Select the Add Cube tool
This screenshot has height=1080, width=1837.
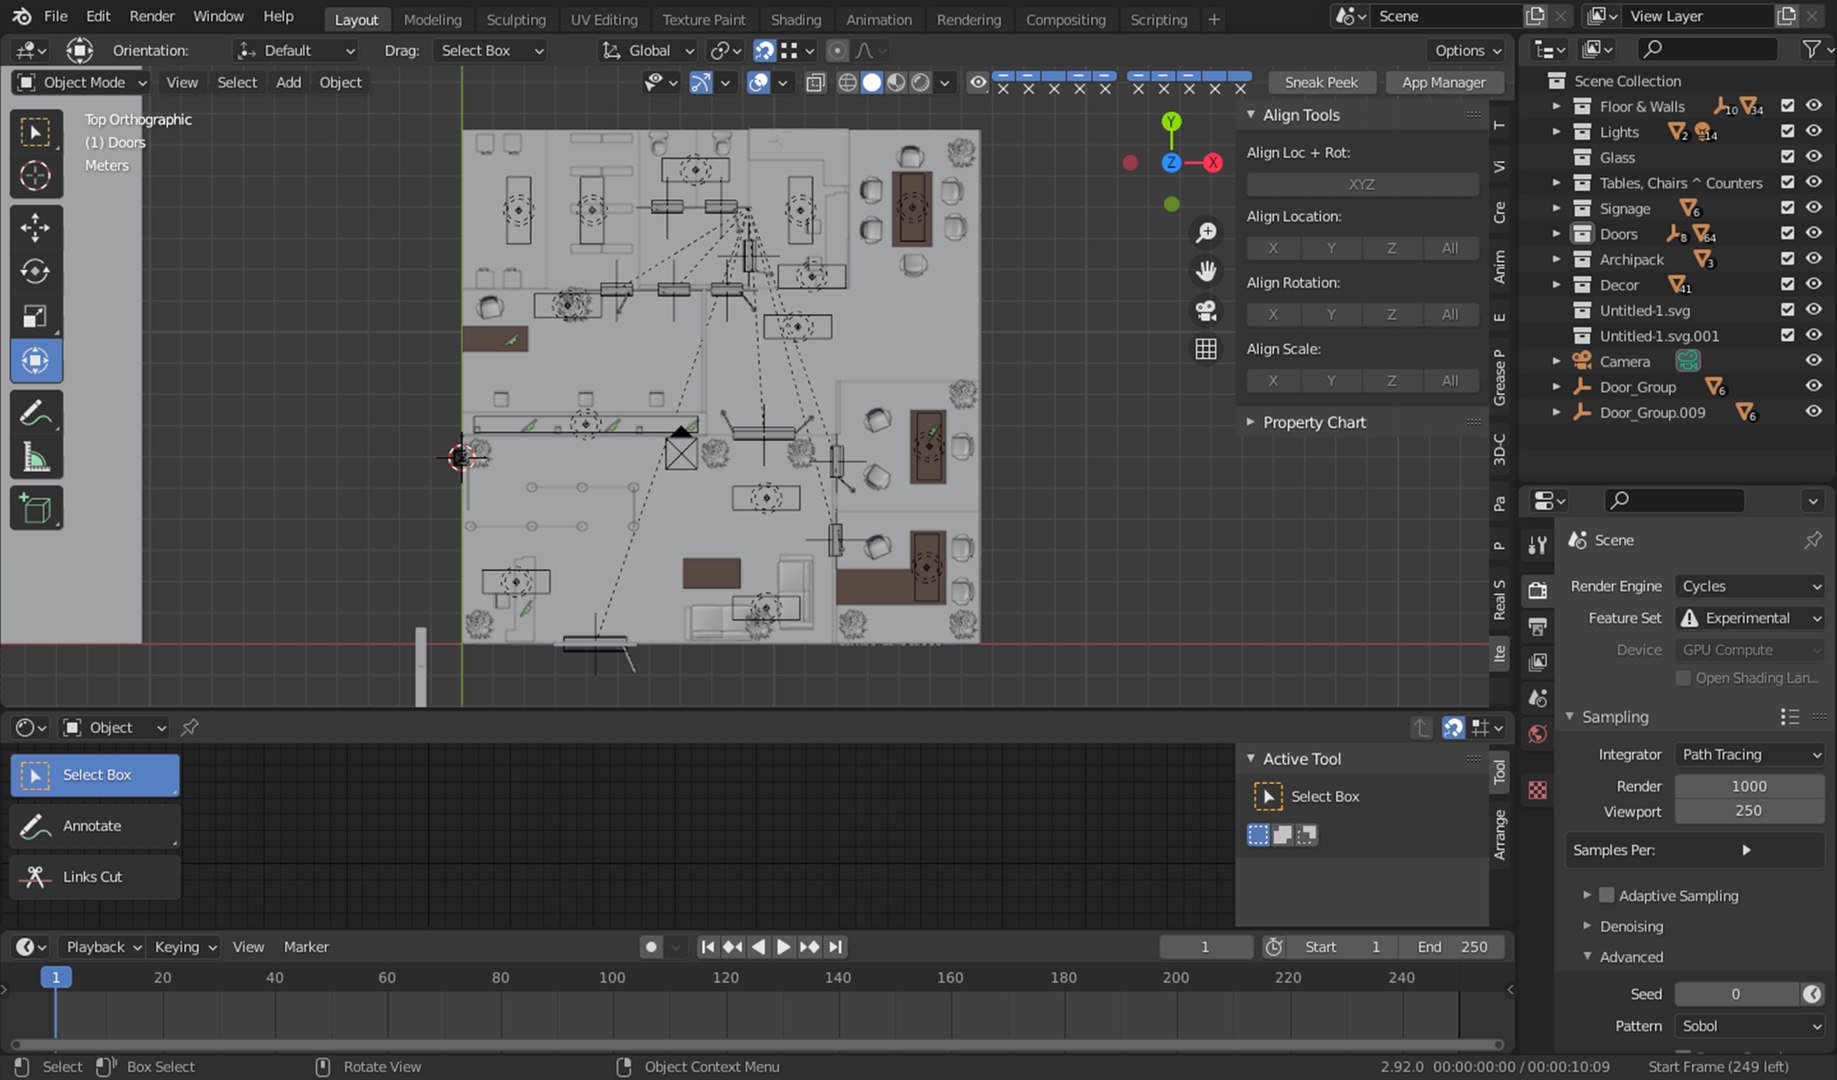35,509
